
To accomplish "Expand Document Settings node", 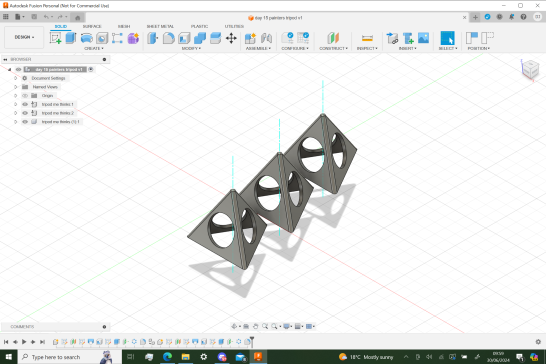I will click(15, 78).
